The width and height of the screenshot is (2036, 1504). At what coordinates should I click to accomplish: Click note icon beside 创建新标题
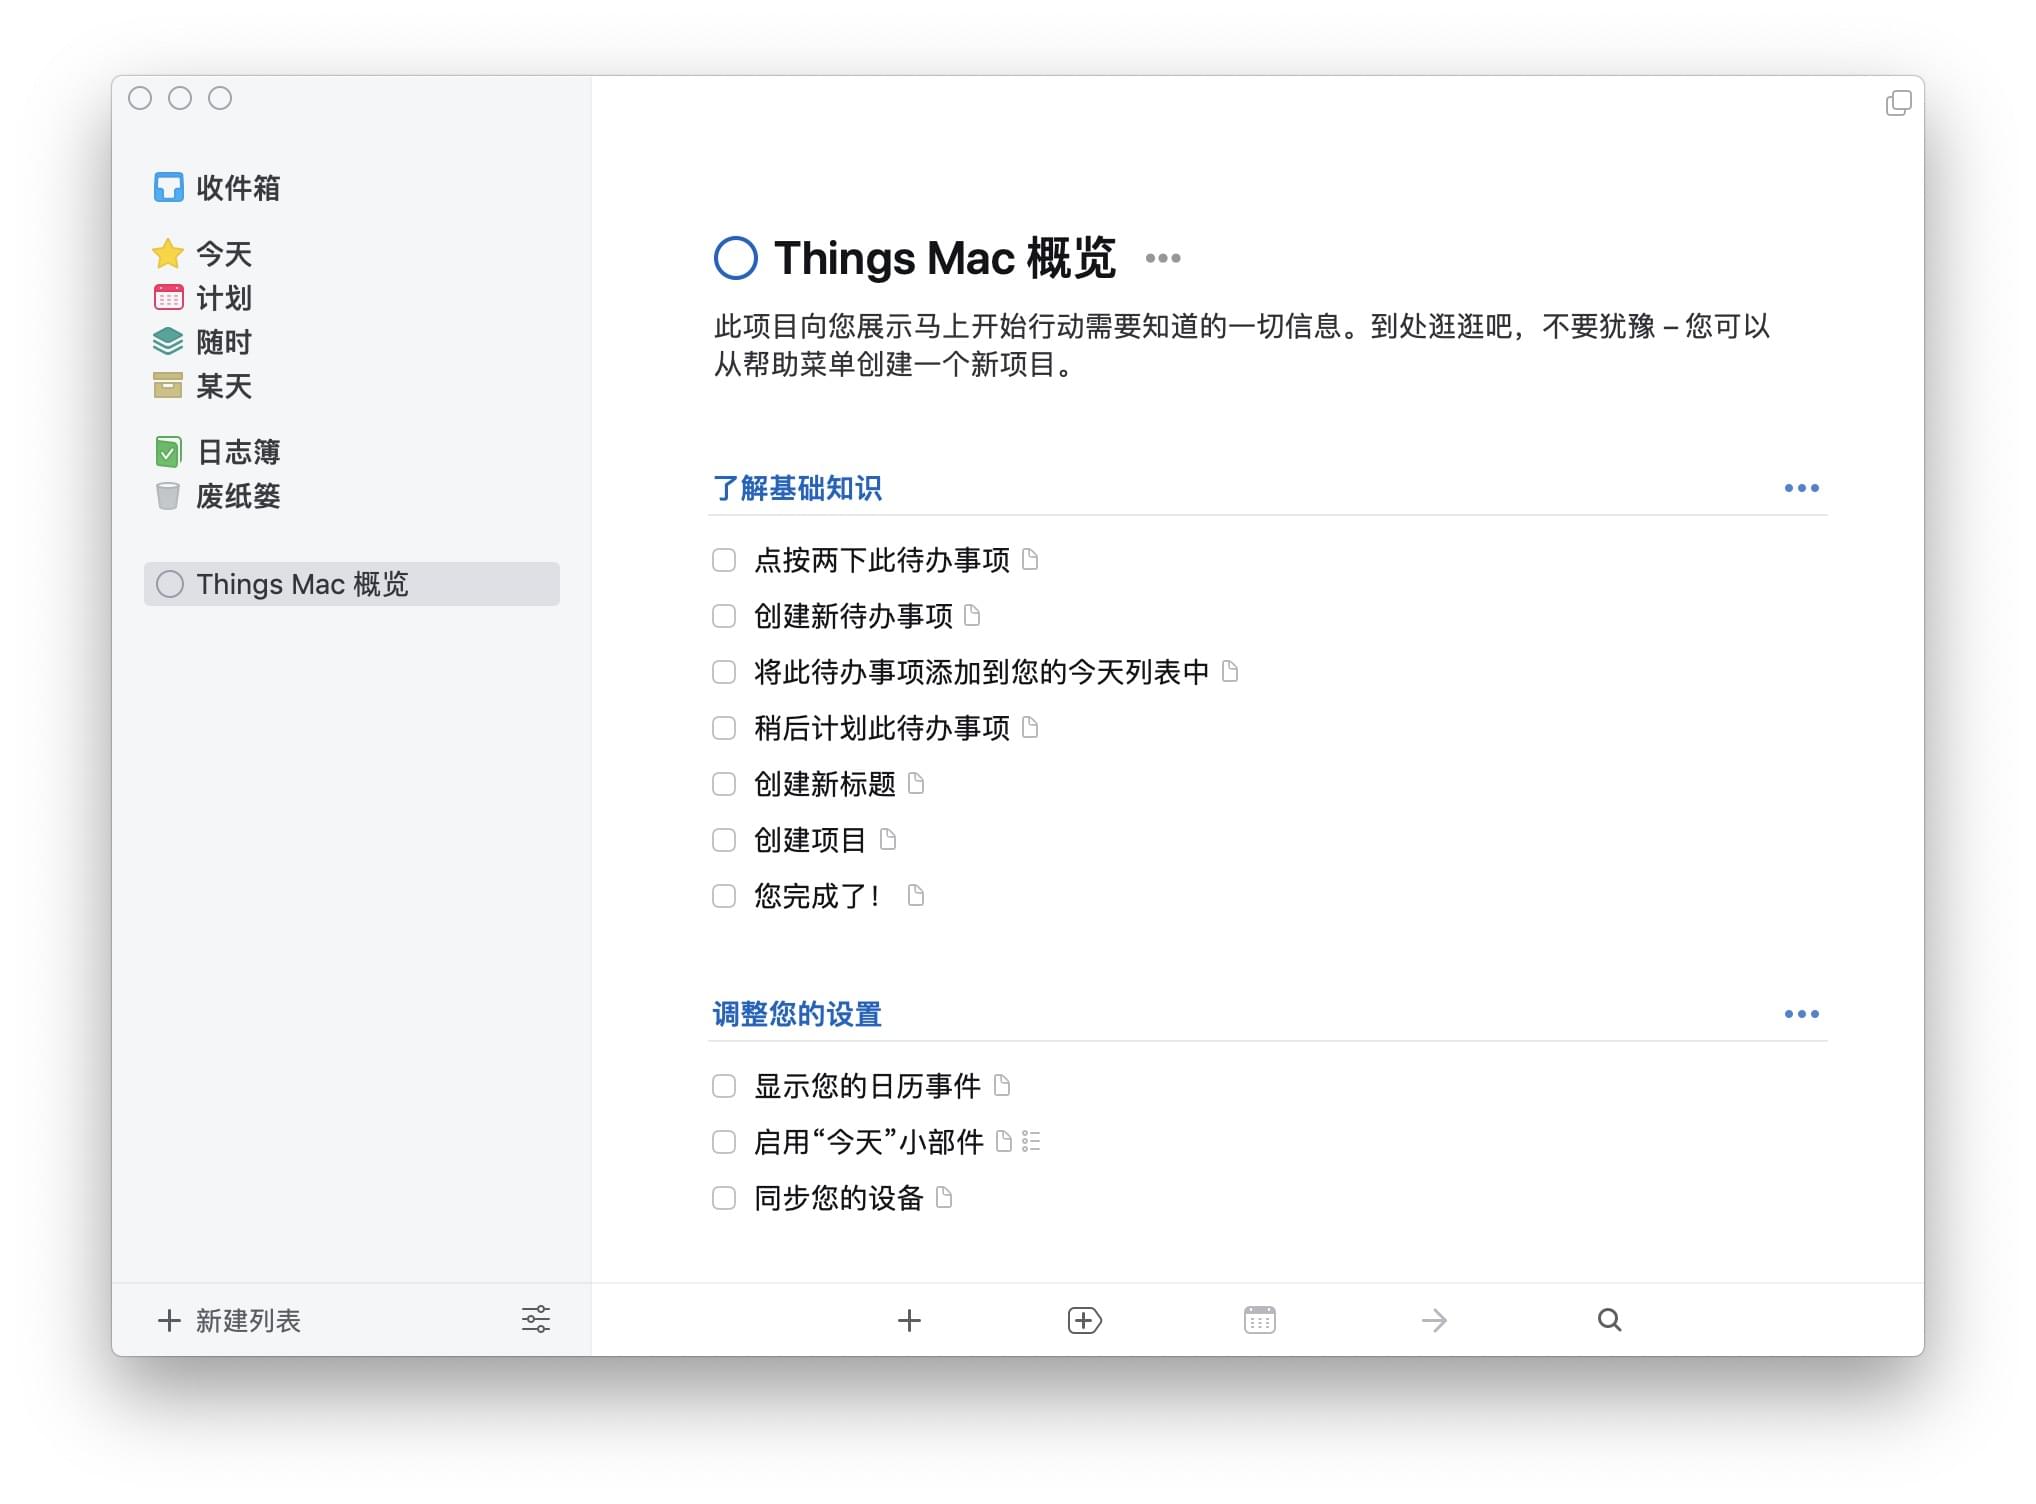click(916, 784)
